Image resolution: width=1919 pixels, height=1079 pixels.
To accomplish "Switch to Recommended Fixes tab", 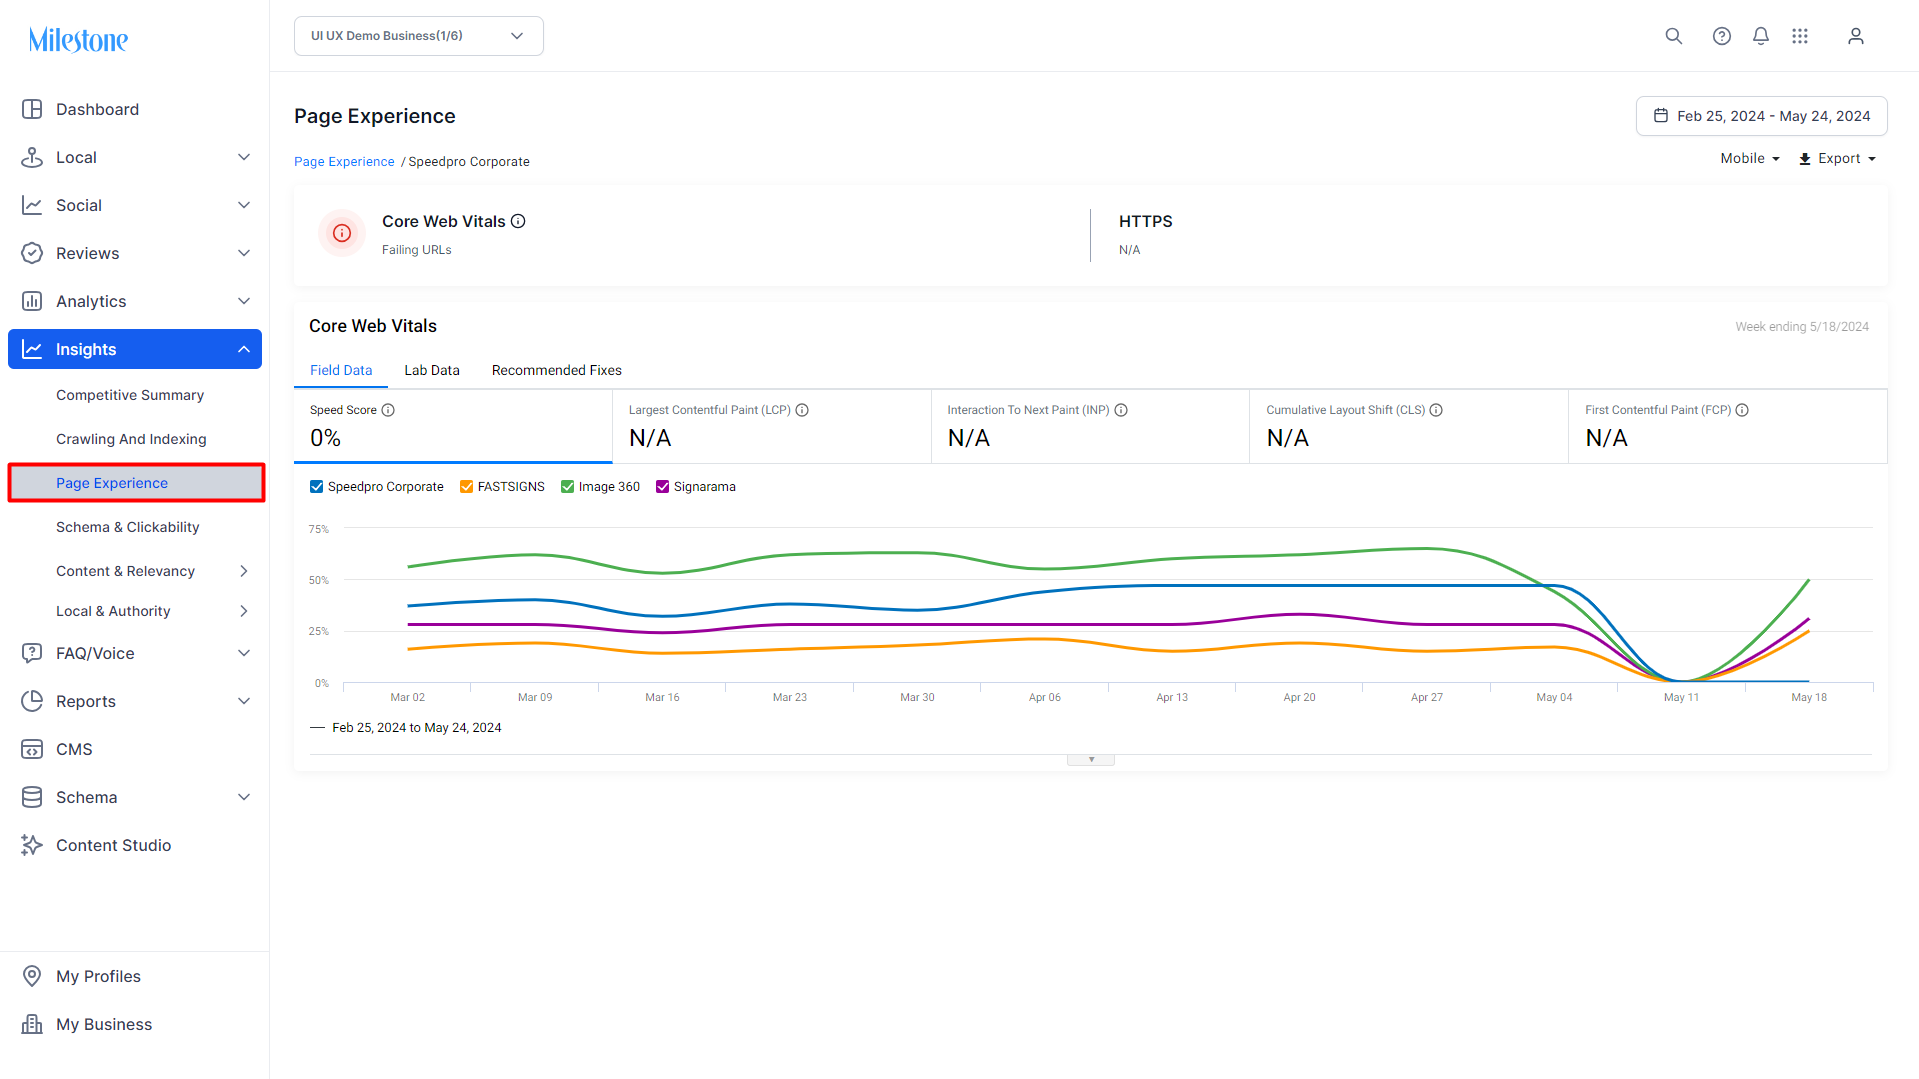I will [556, 370].
